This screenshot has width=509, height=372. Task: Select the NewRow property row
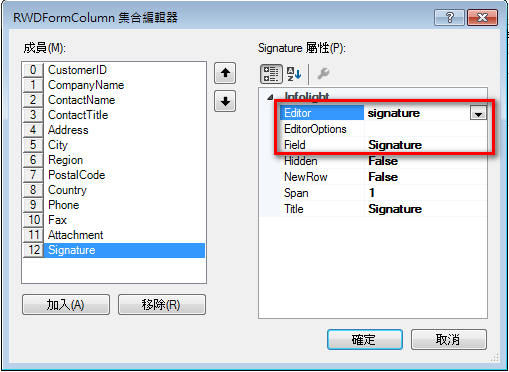click(383, 177)
